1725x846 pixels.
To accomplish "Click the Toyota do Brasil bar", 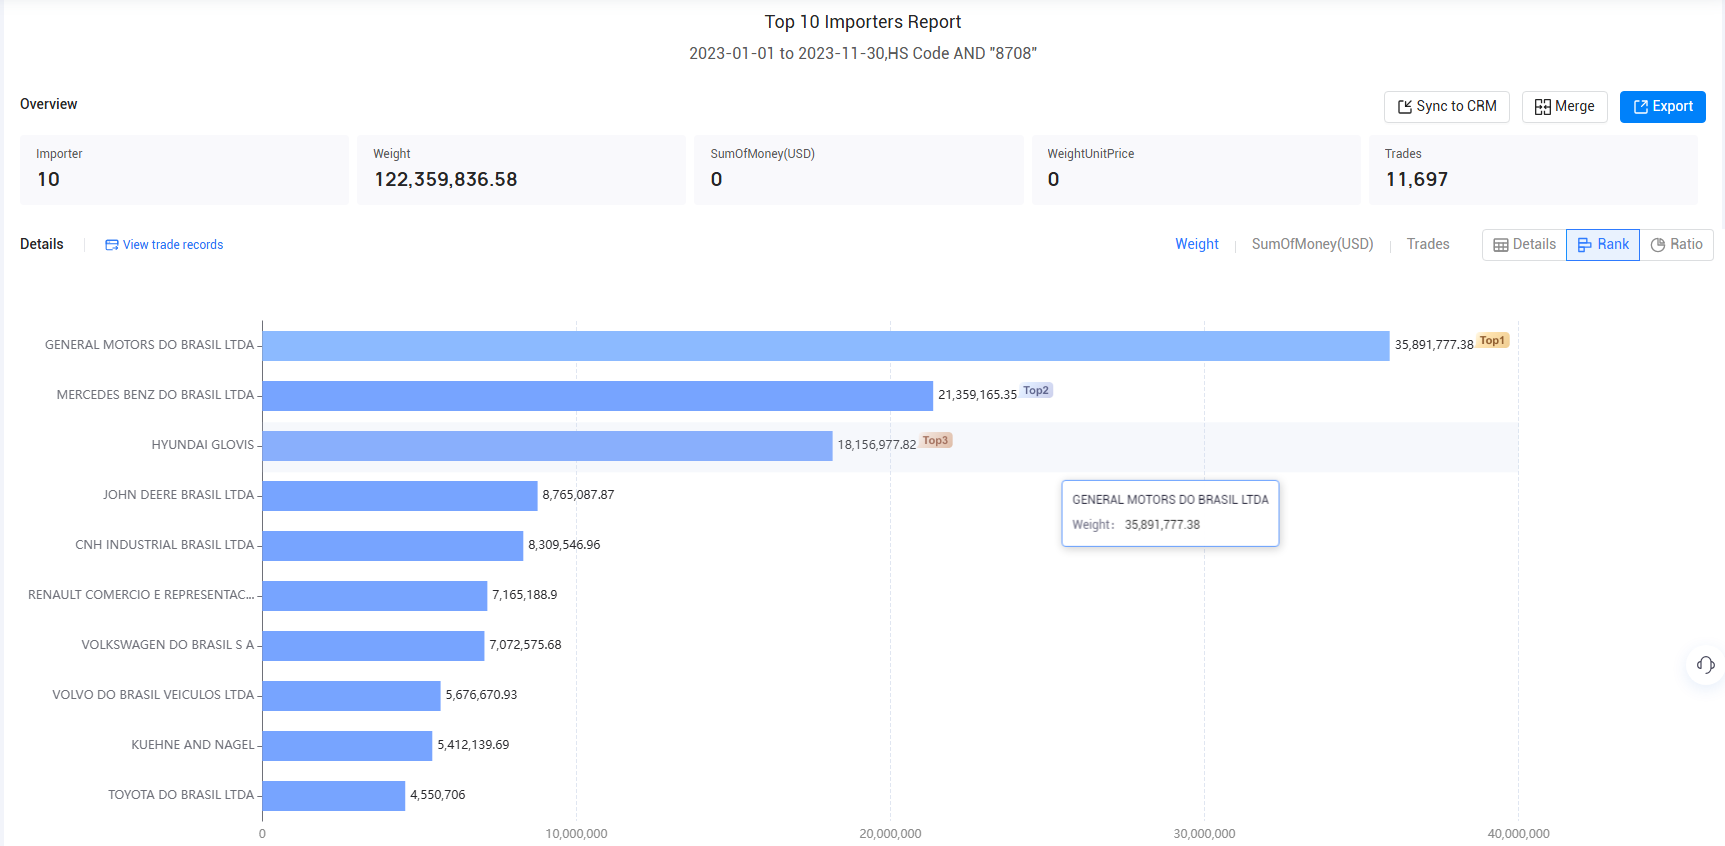I will pos(334,796).
